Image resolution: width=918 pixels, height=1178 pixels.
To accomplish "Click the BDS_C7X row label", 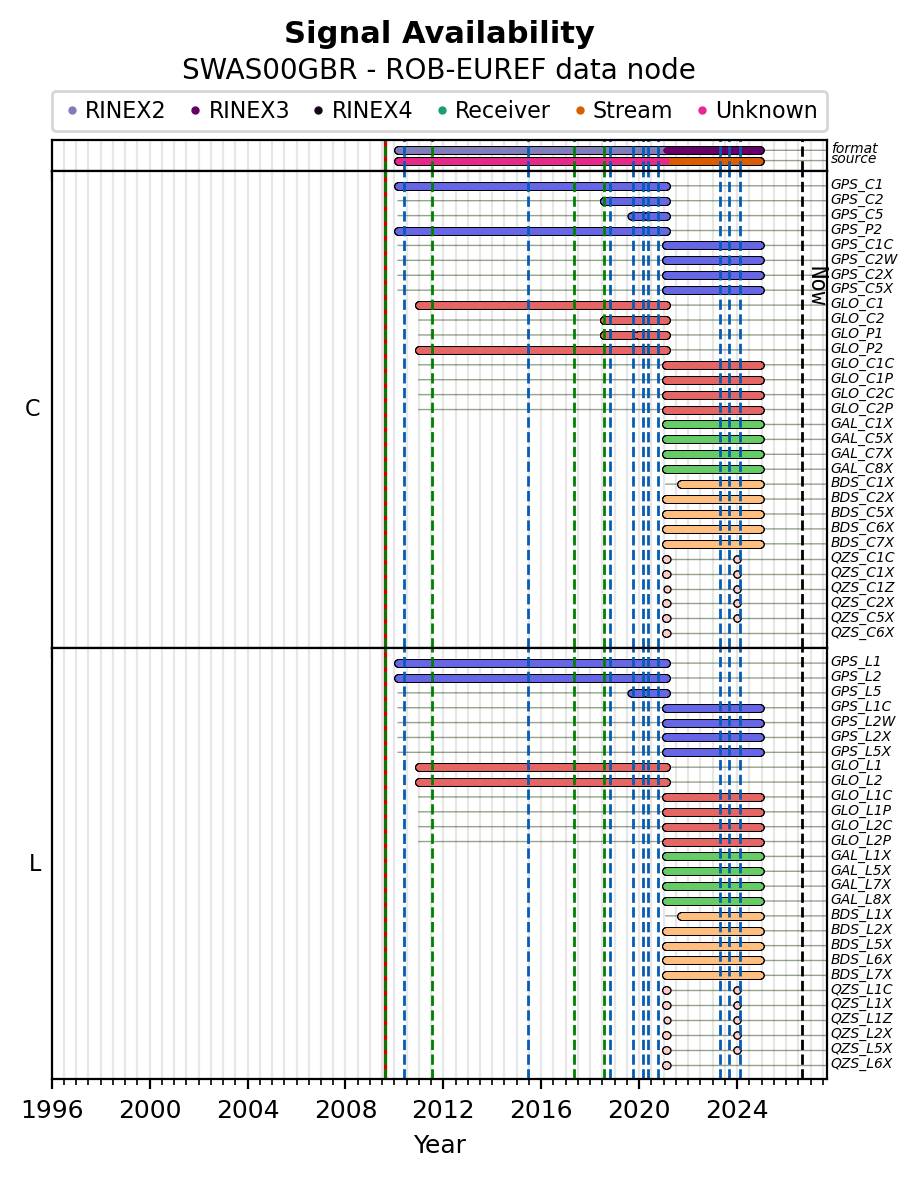I will pos(862,542).
